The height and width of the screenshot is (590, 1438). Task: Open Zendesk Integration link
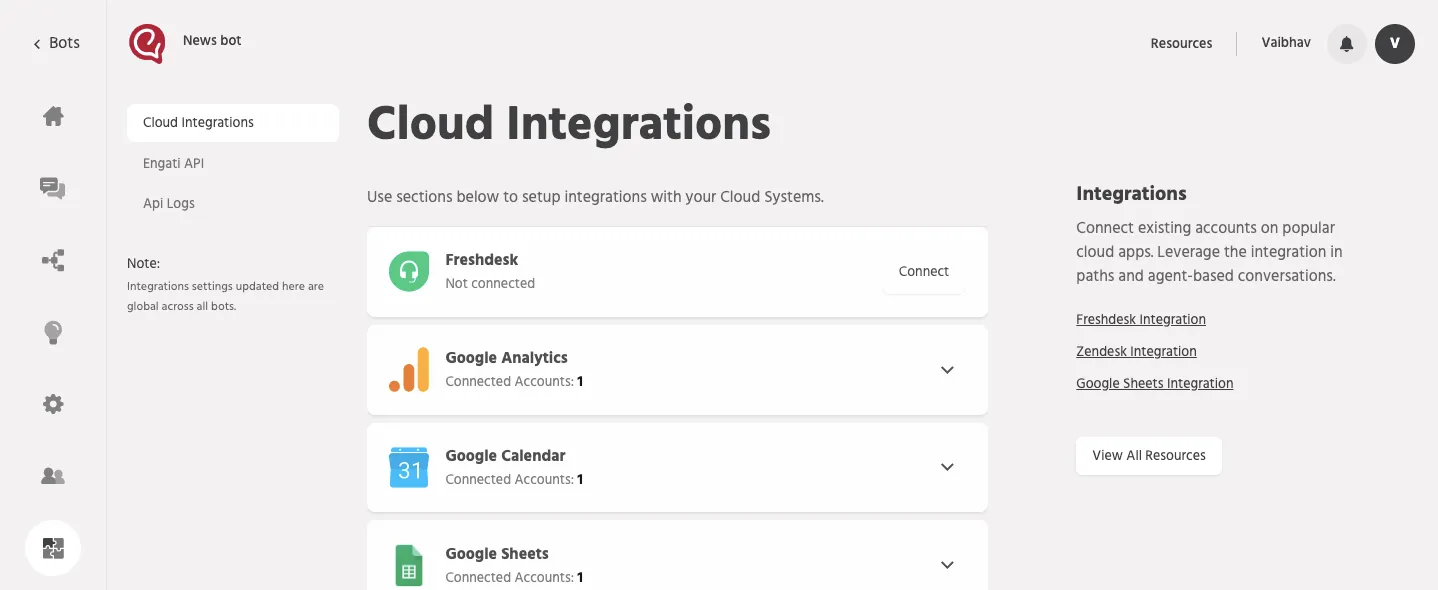tap(1136, 351)
